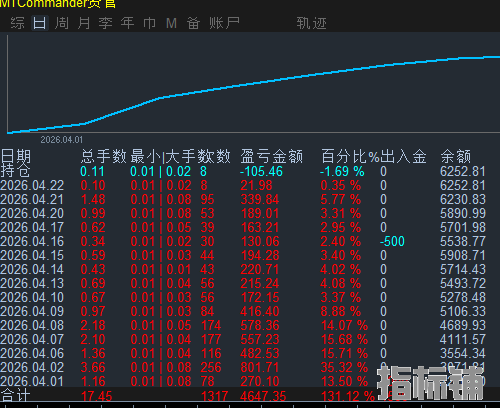Open the 季 quarterly tab
Image resolution: width=500 pixels, height=408 pixels.
pyautogui.click(x=105, y=23)
